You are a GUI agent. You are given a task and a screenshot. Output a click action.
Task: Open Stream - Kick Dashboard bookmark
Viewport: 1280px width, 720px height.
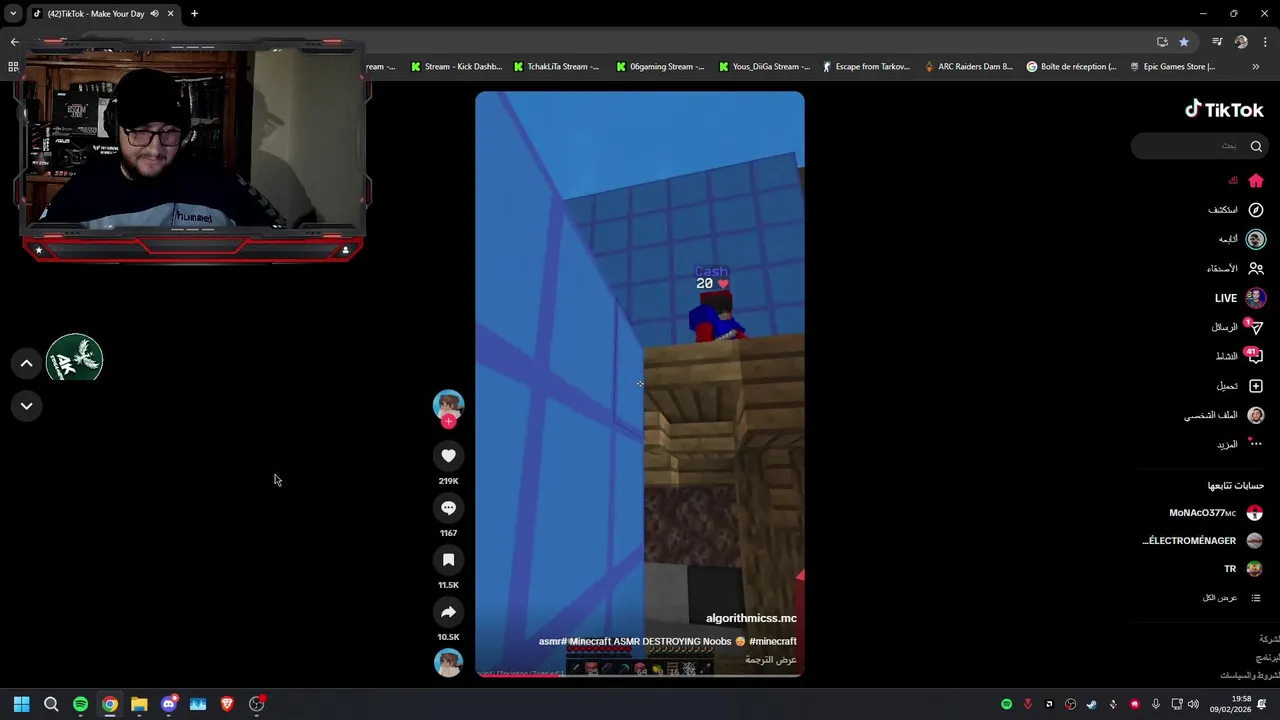coord(456,67)
